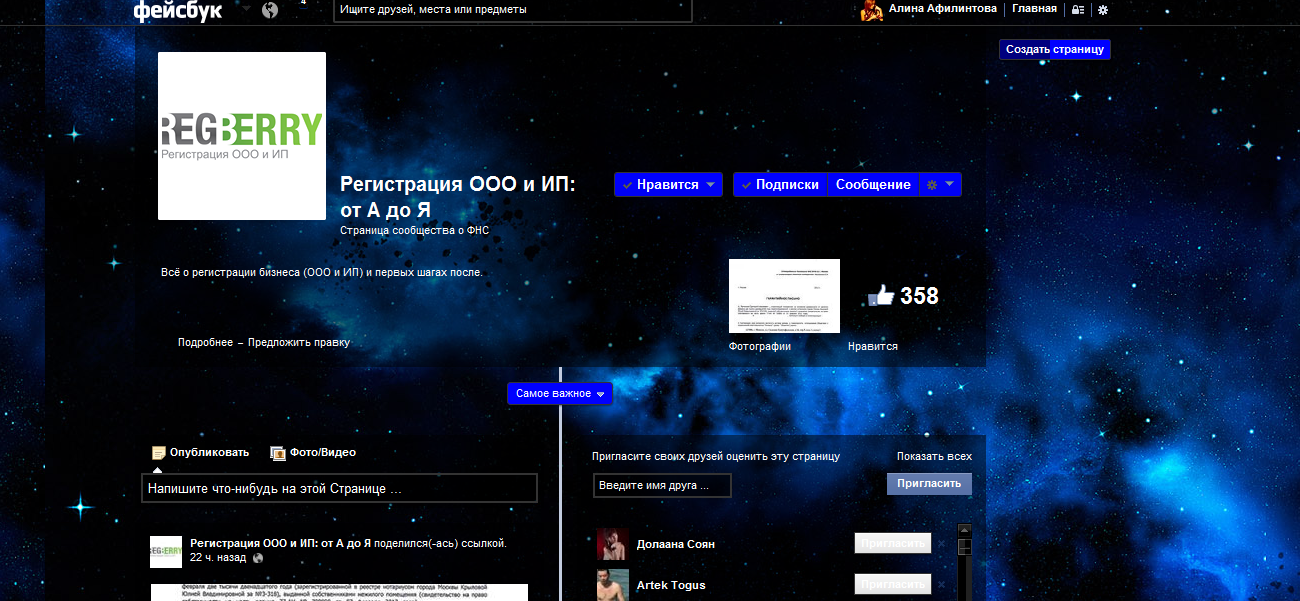This screenshot has width=1300, height=601.
Task: Click the page title Регистрация ООО и ИП
Action: [458, 197]
